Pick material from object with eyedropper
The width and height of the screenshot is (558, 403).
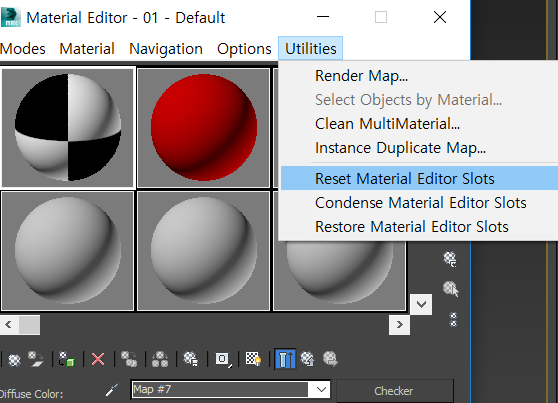click(112, 390)
